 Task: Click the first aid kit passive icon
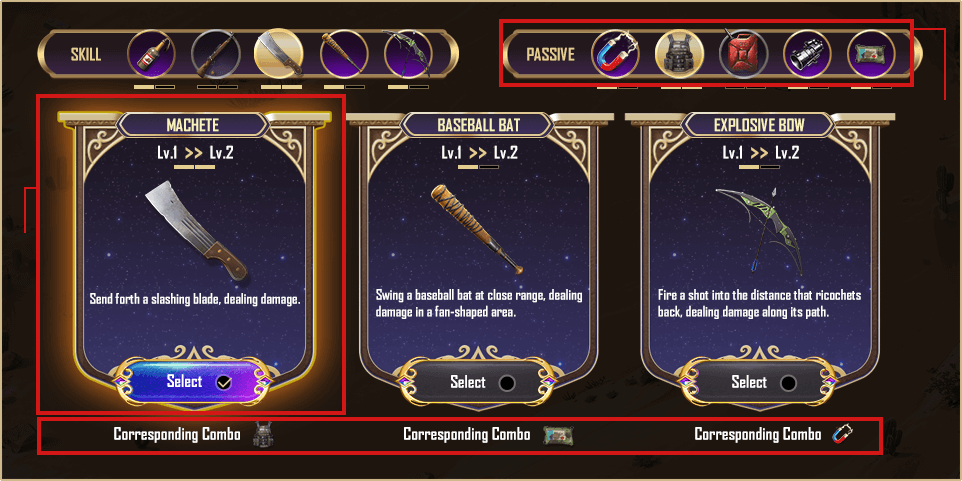pyautogui.click(x=871, y=55)
